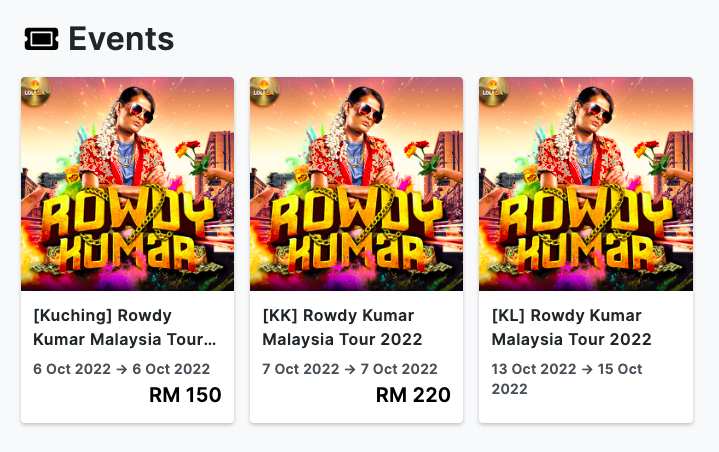Image resolution: width=719 pixels, height=452 pixels.
Task: Click the date arrow on the KK card
Action: point(351,369)
